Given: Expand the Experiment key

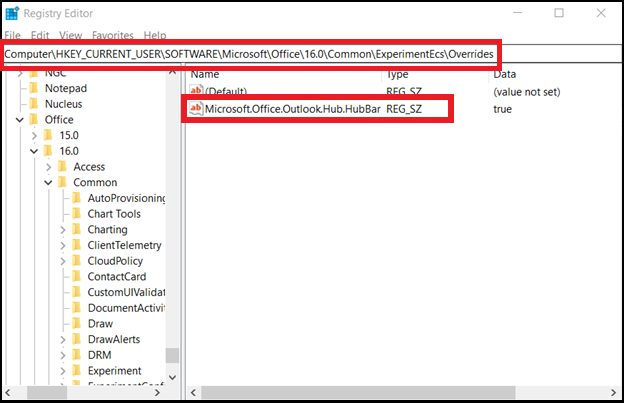Looking at the screenshot, I should point(62,371).
